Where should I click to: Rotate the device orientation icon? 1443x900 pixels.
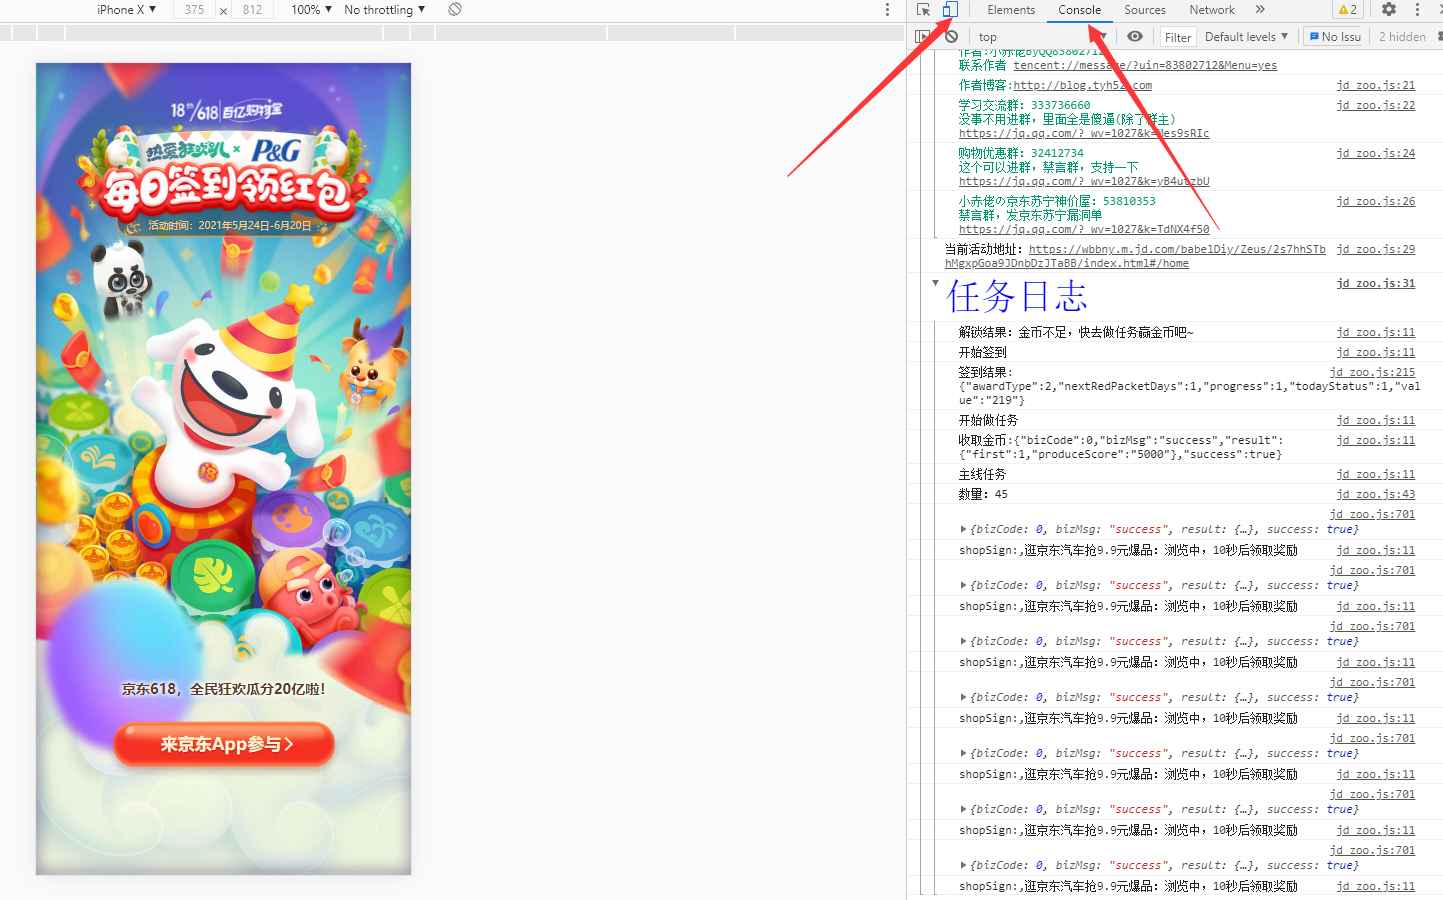coord(455,10)
